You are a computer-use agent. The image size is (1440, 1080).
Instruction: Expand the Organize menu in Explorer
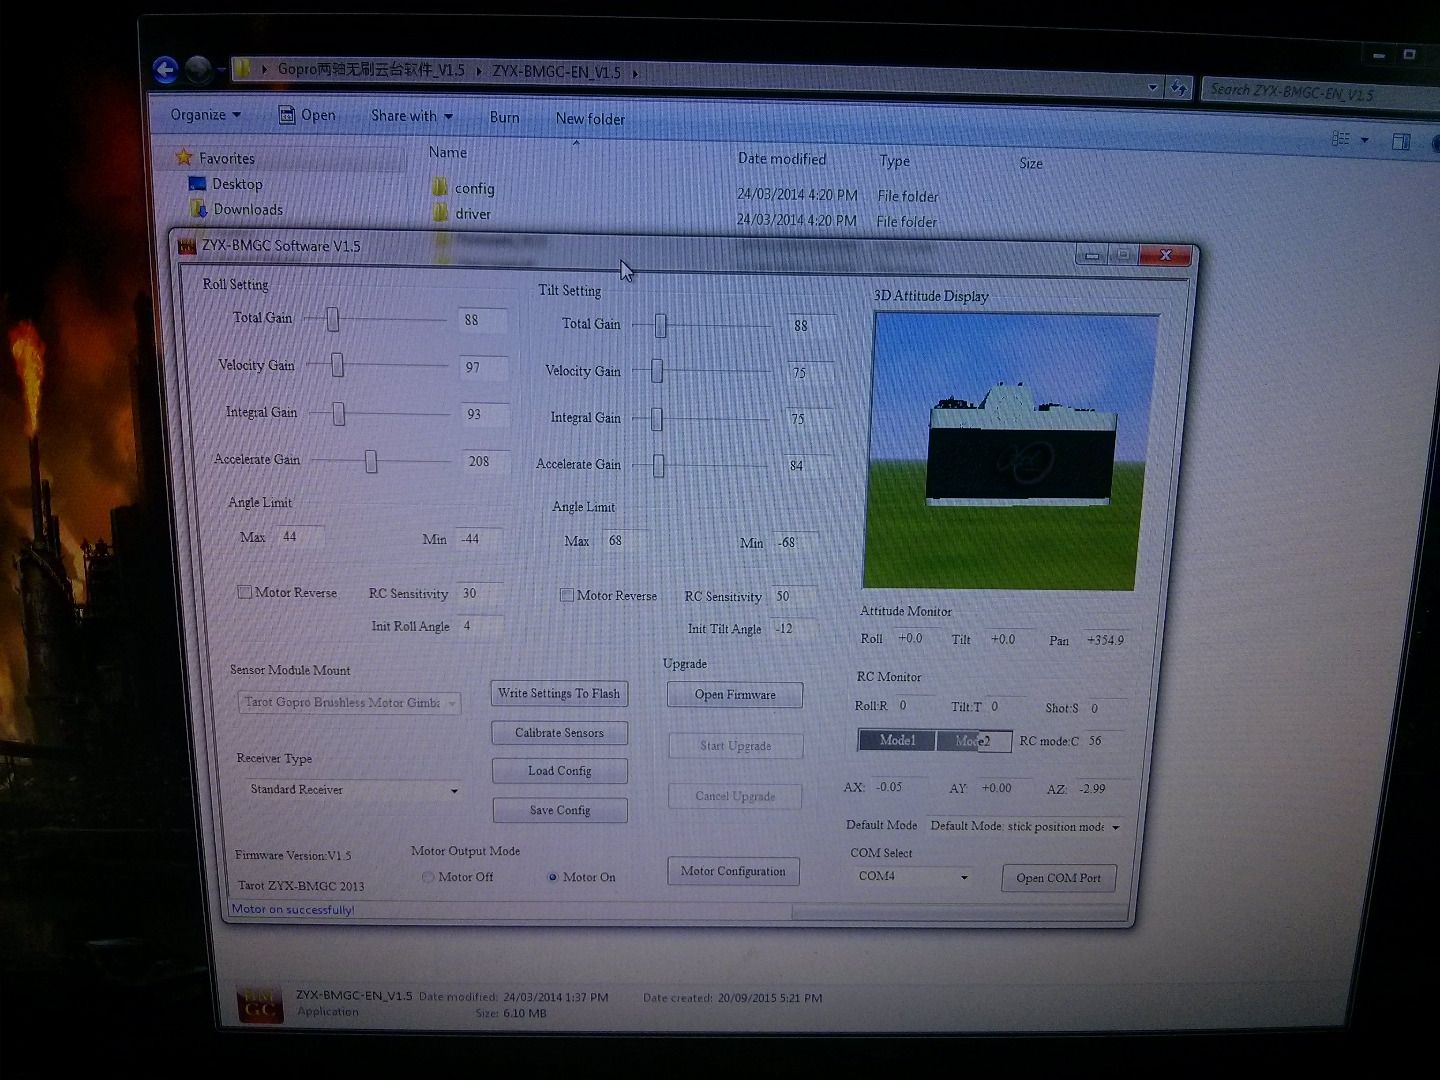coord(205,114)
